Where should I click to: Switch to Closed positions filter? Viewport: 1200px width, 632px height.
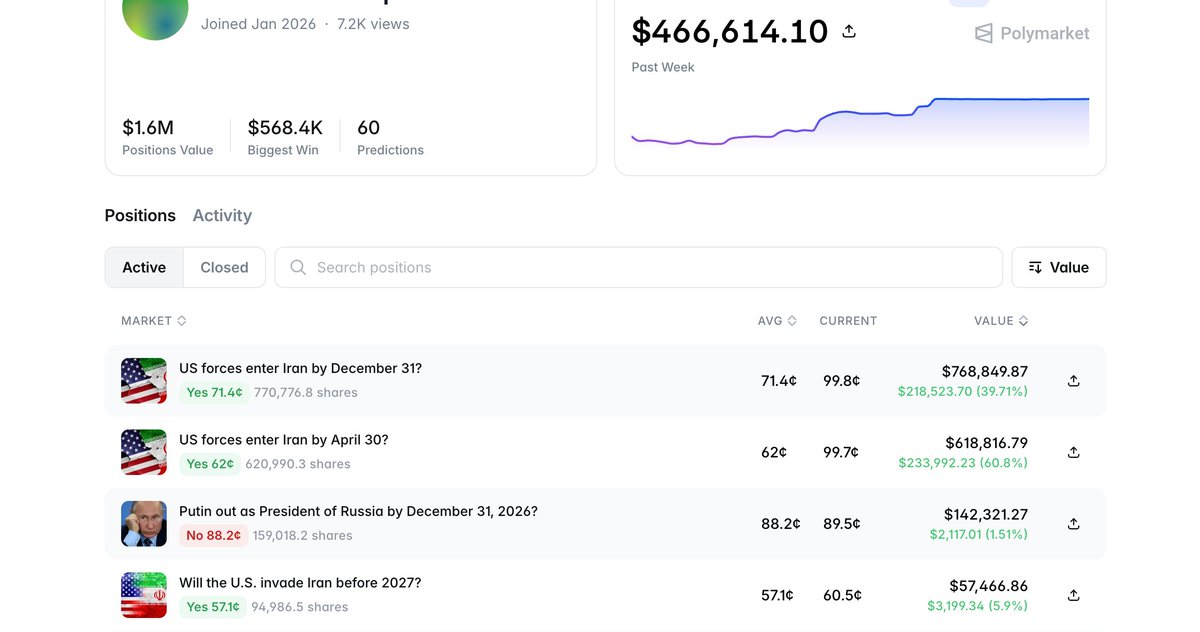pyautogui.click(x=224, y=268)
